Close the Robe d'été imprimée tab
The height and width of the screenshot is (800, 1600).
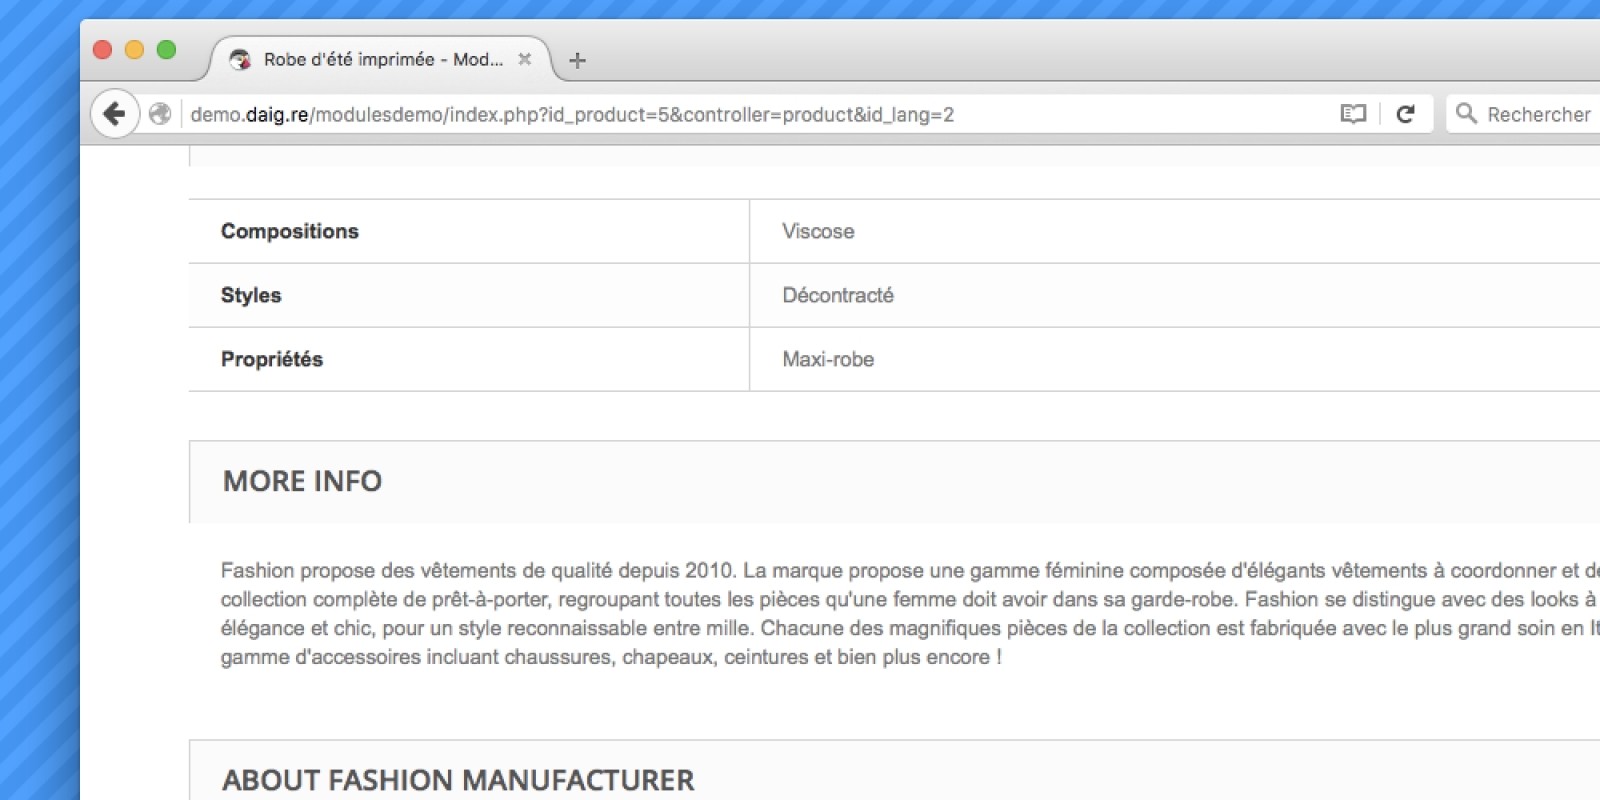tap(524, 59)
